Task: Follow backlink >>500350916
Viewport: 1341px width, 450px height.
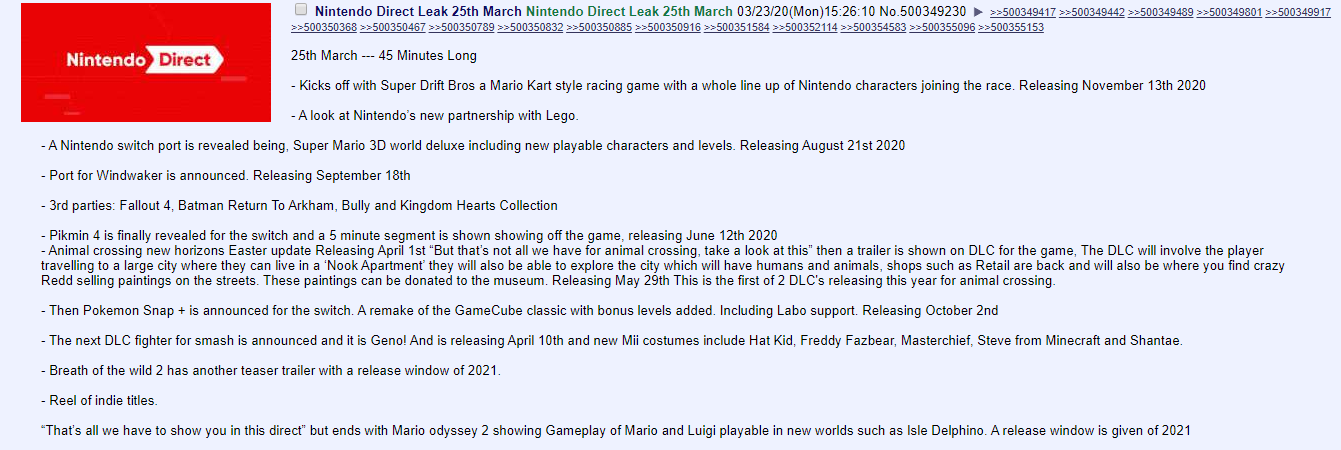Action: pos(668,27)
